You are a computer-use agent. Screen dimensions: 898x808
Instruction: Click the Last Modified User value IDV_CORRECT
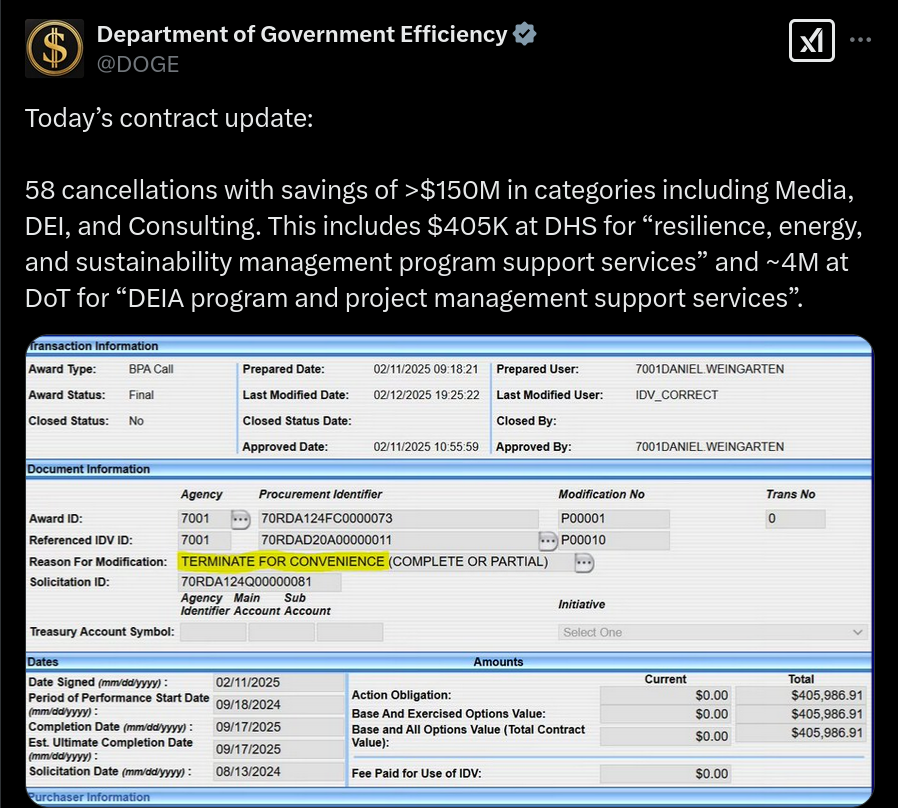[676, 395]
